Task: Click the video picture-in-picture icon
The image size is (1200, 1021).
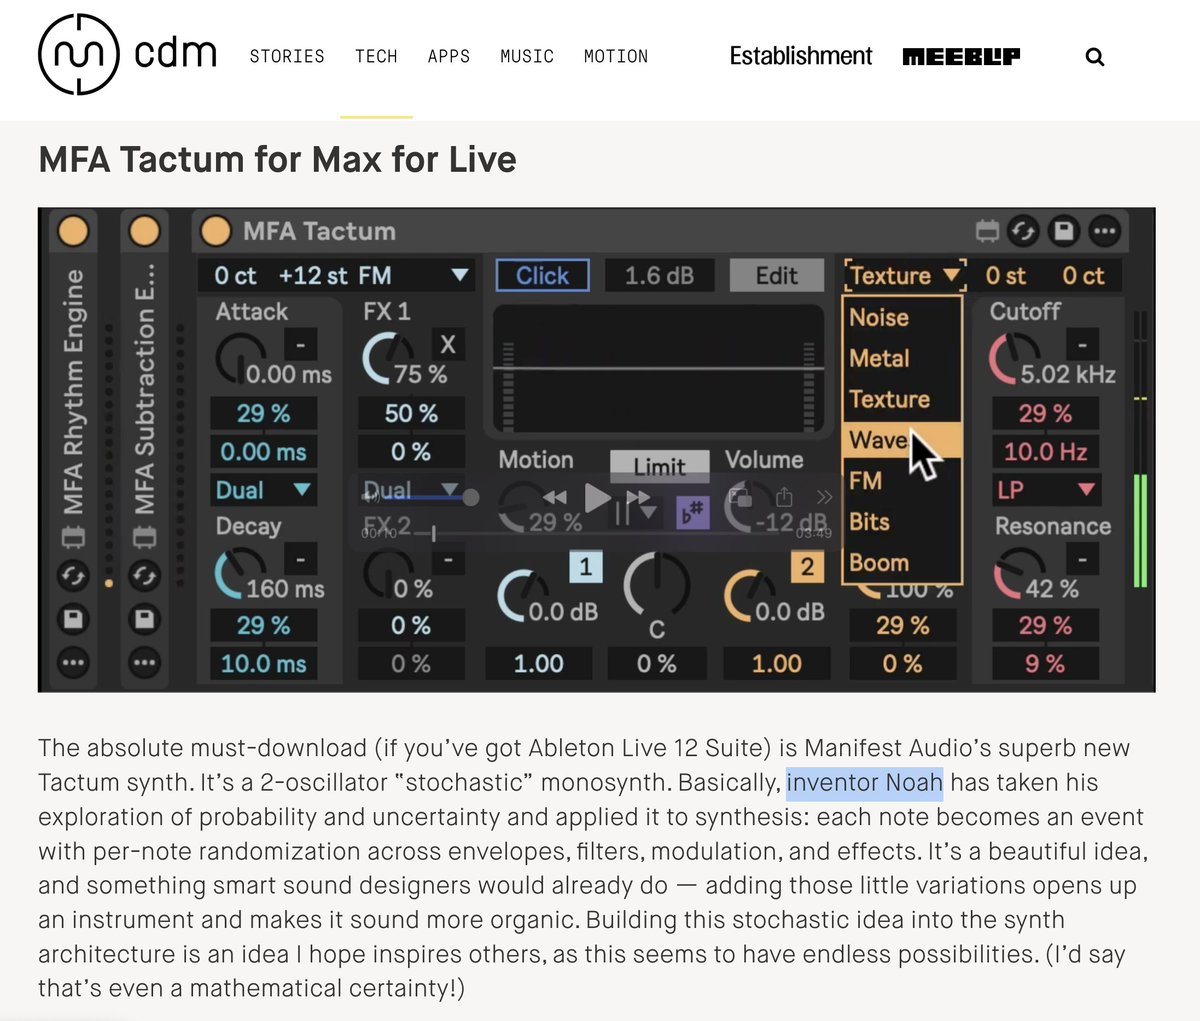Action: click(741, 496)
